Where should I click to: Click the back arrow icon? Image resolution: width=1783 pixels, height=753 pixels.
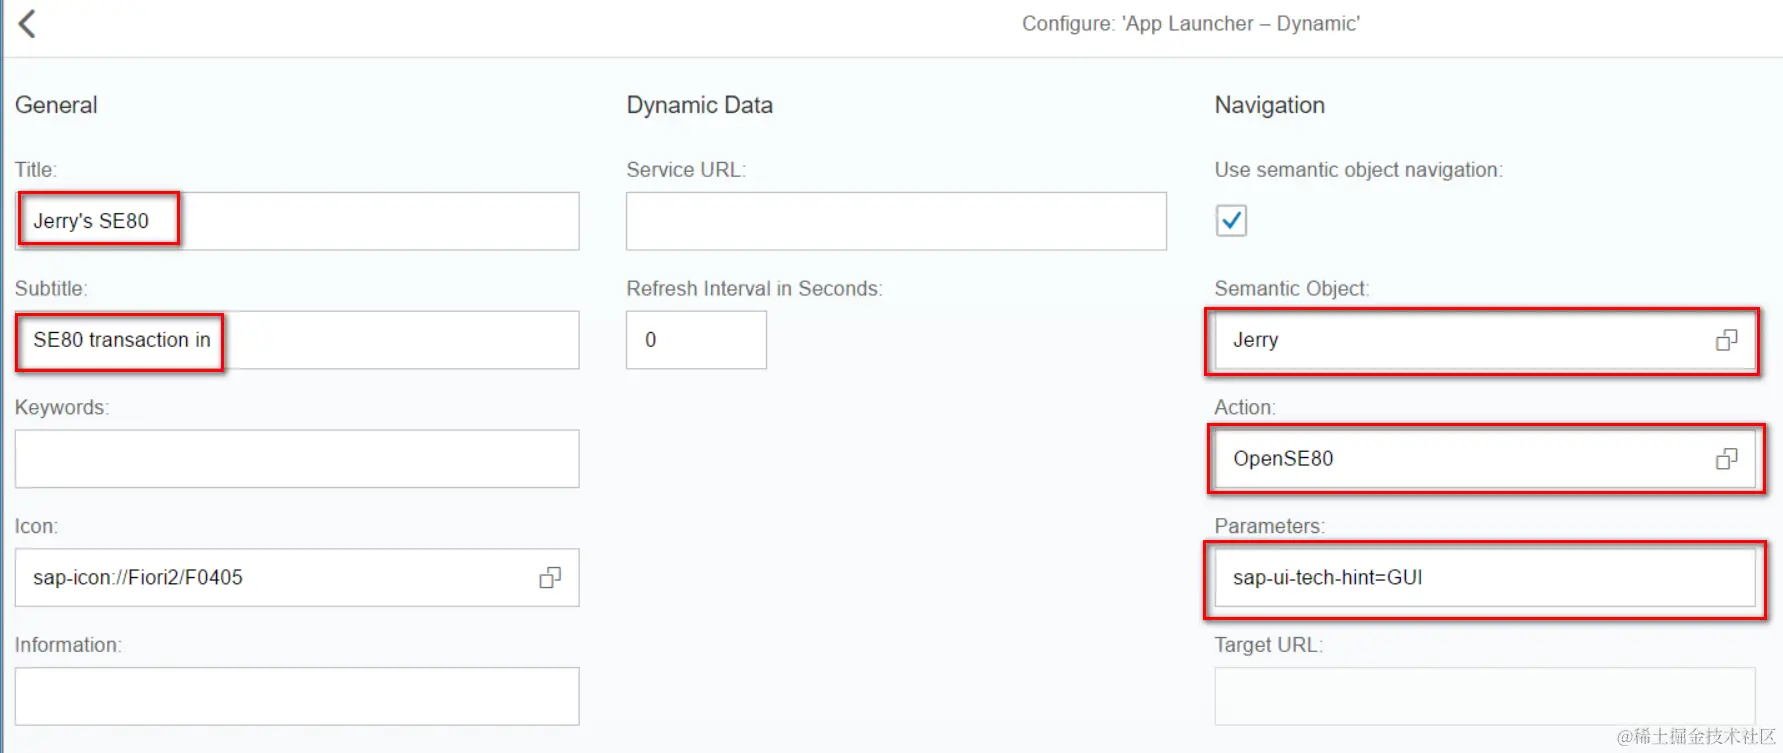pos(27,24)
